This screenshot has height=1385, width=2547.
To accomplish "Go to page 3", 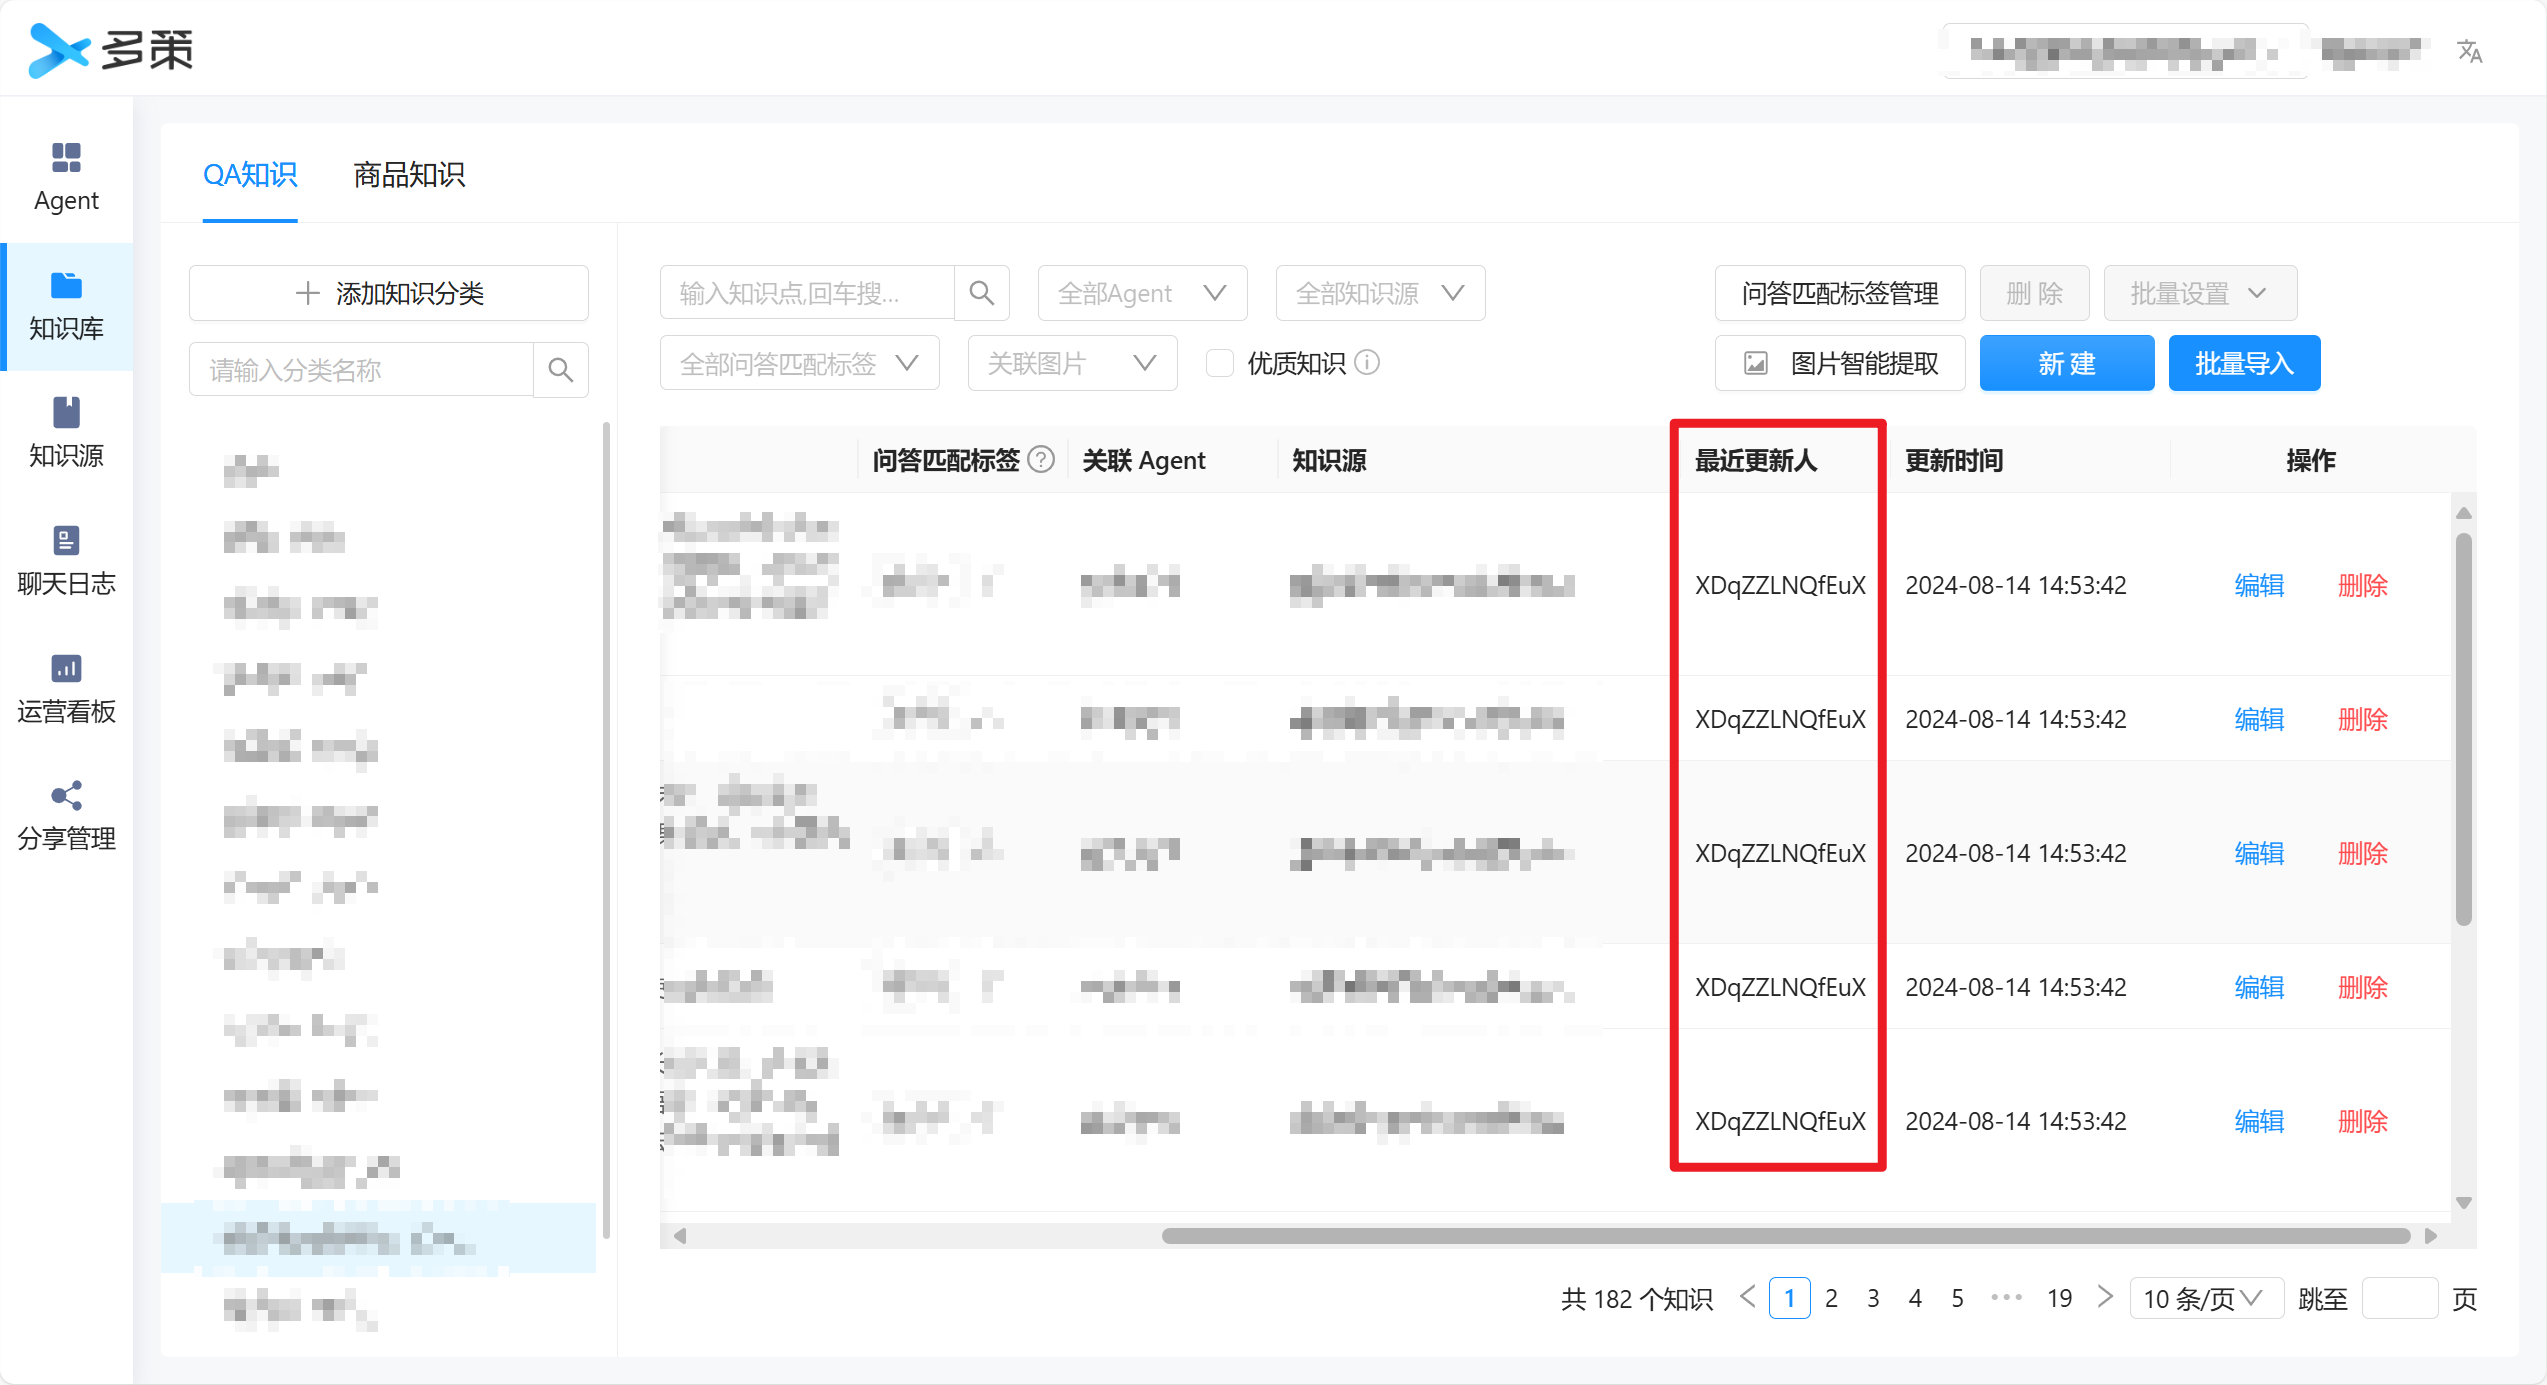I will point(1873,1298).
